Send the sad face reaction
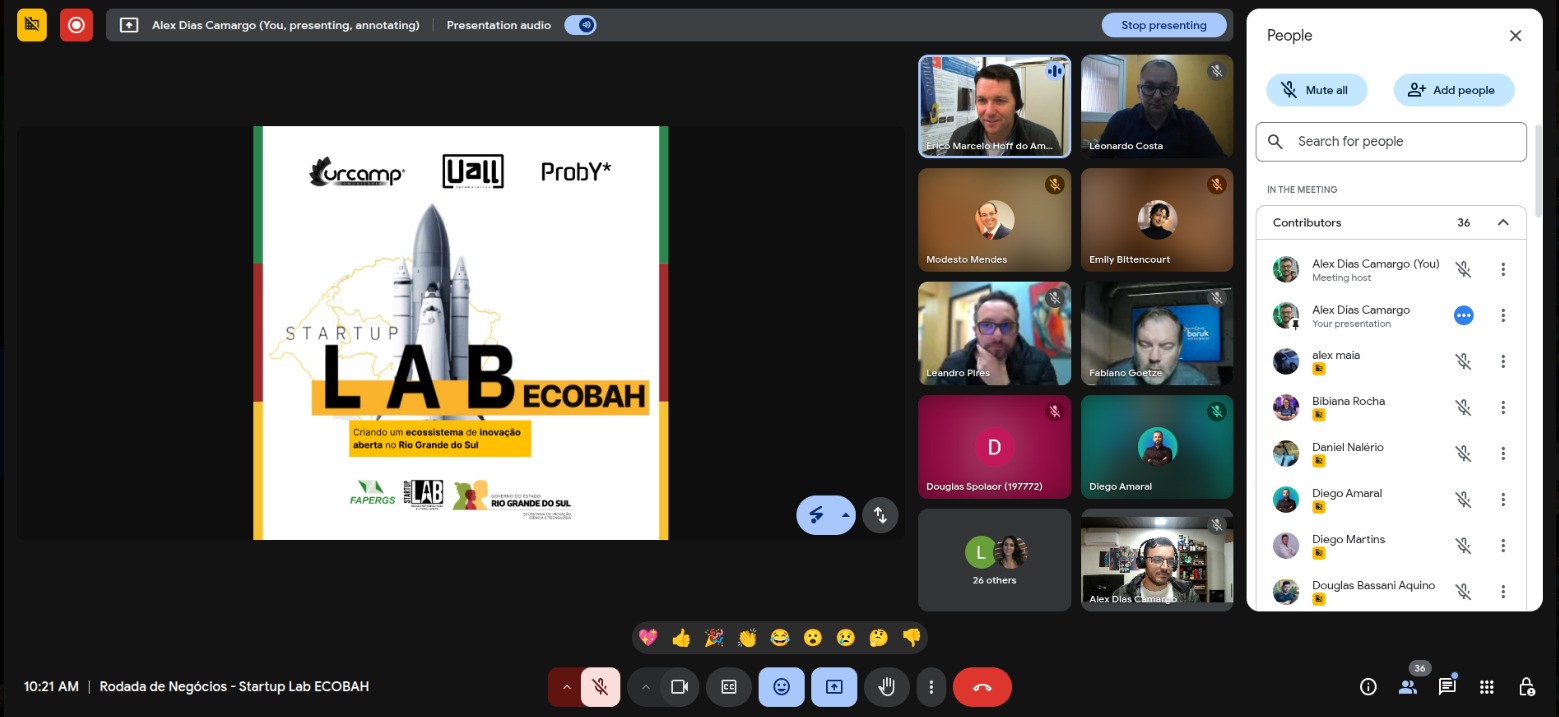1559x717 pixels. tap(845, 637)
